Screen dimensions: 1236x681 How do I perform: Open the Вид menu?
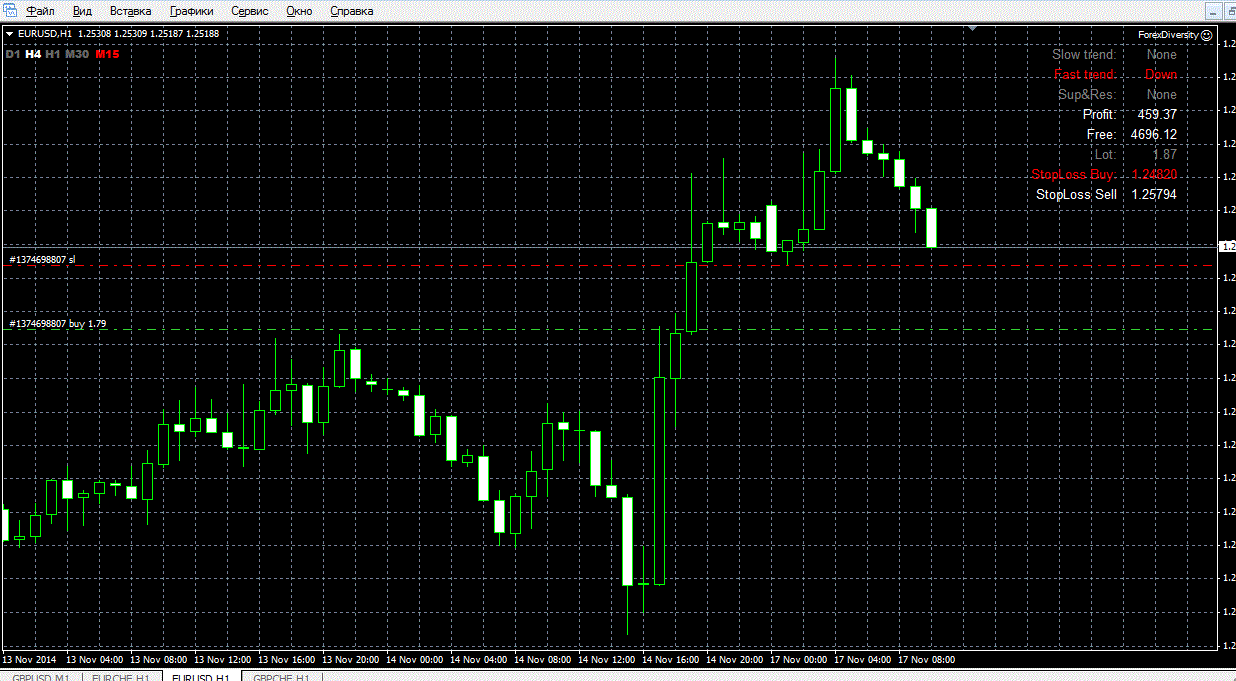pyautogui.click(x=83, y=11)
